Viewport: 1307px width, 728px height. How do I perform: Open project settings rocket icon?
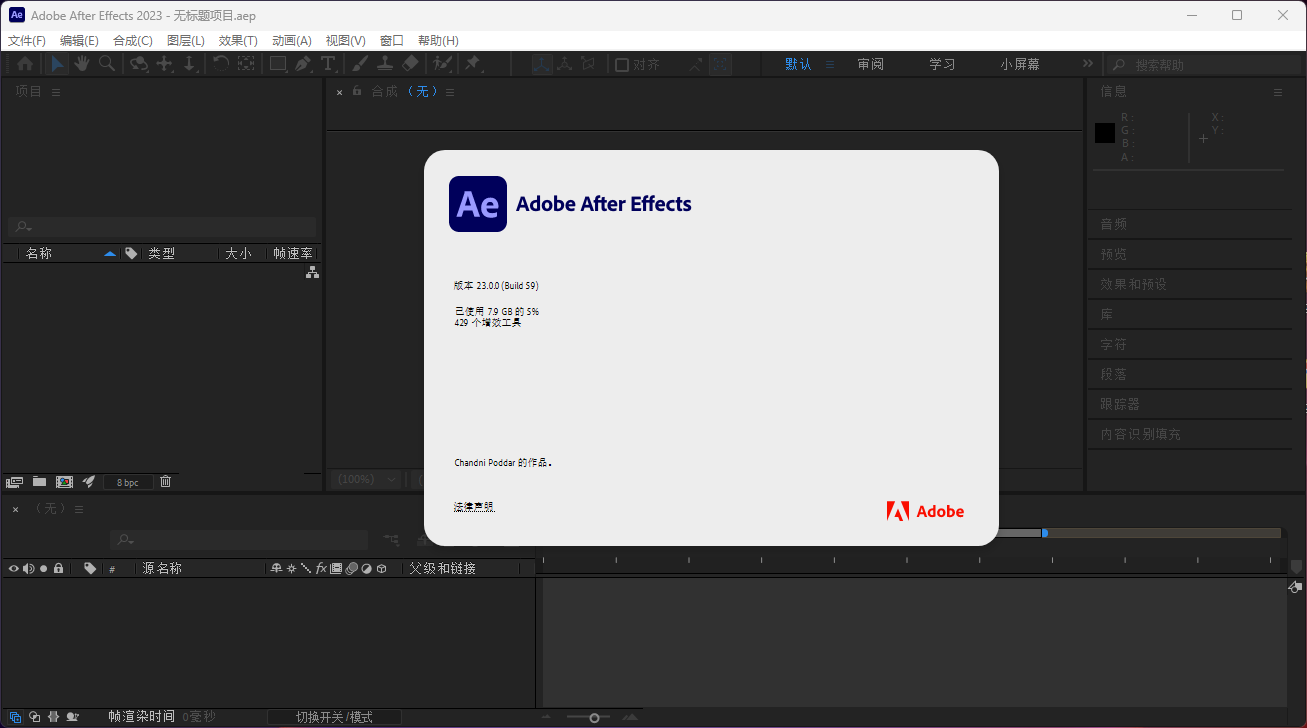pos(89,482)
